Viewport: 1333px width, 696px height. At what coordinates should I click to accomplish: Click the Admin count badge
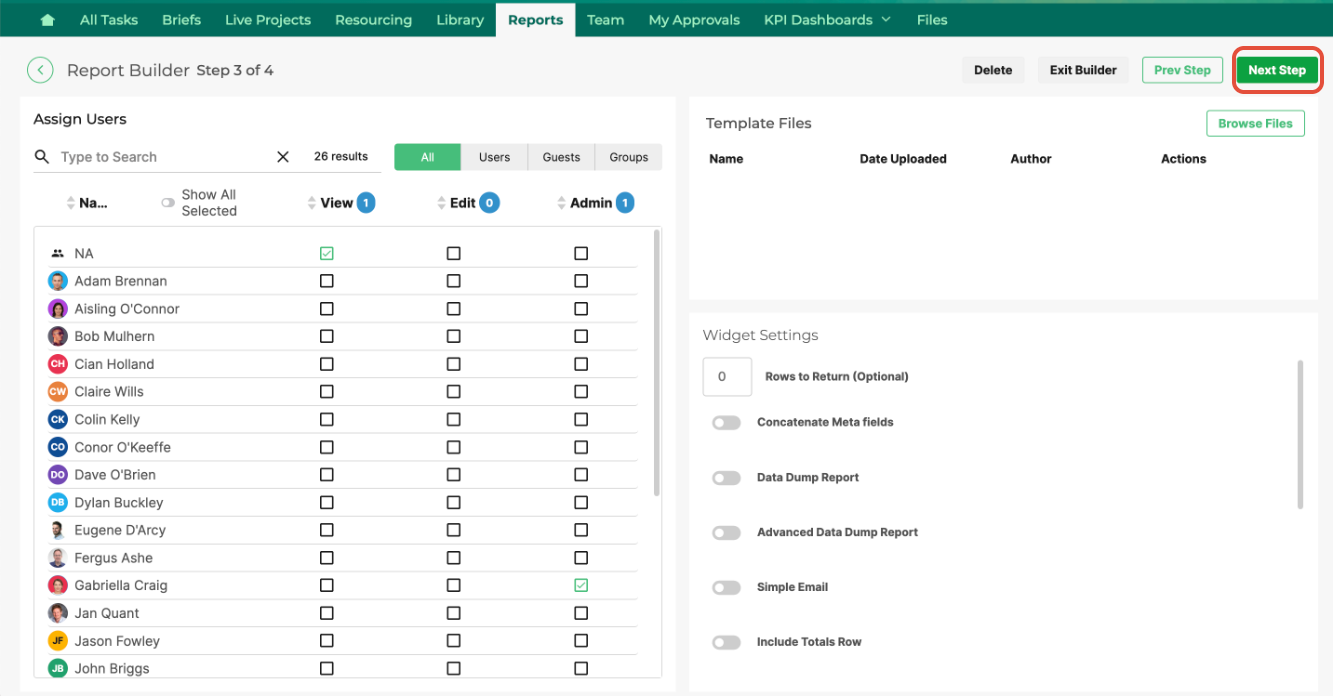click(x=625, y=203)
